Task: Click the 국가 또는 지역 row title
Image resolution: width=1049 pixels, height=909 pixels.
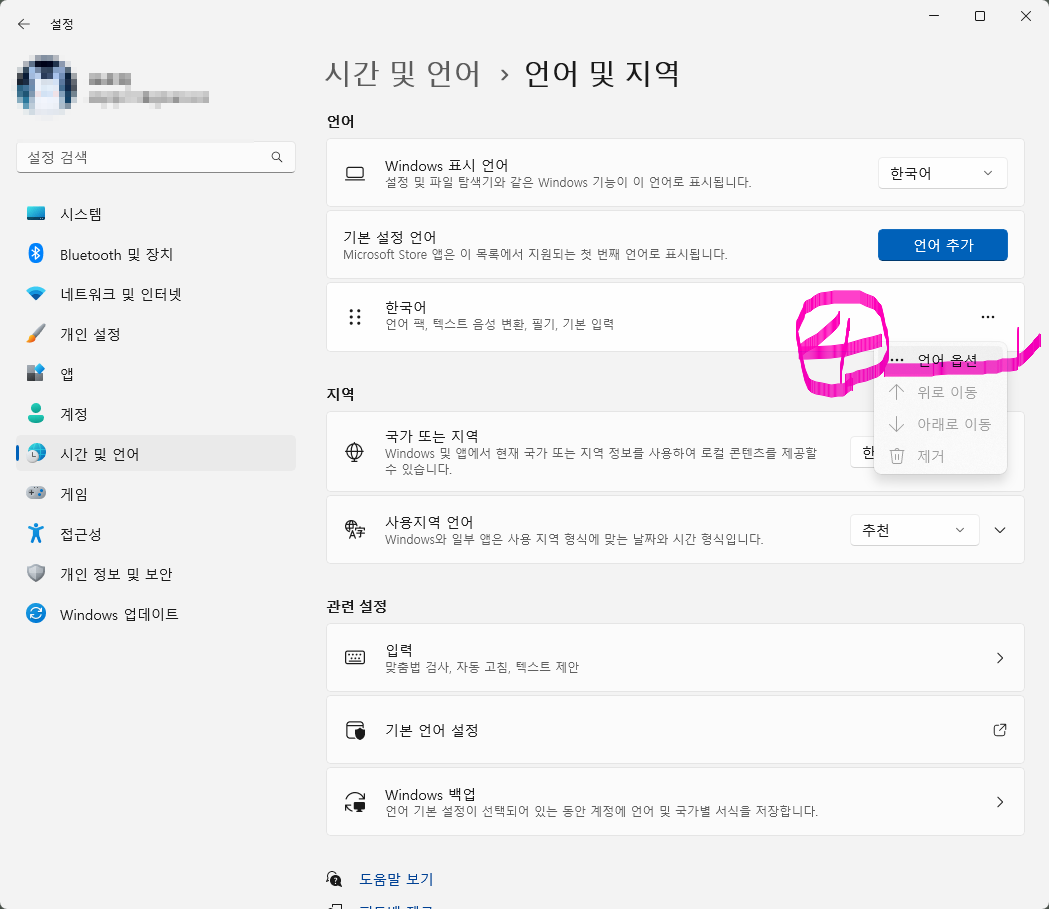Action: 432,436
